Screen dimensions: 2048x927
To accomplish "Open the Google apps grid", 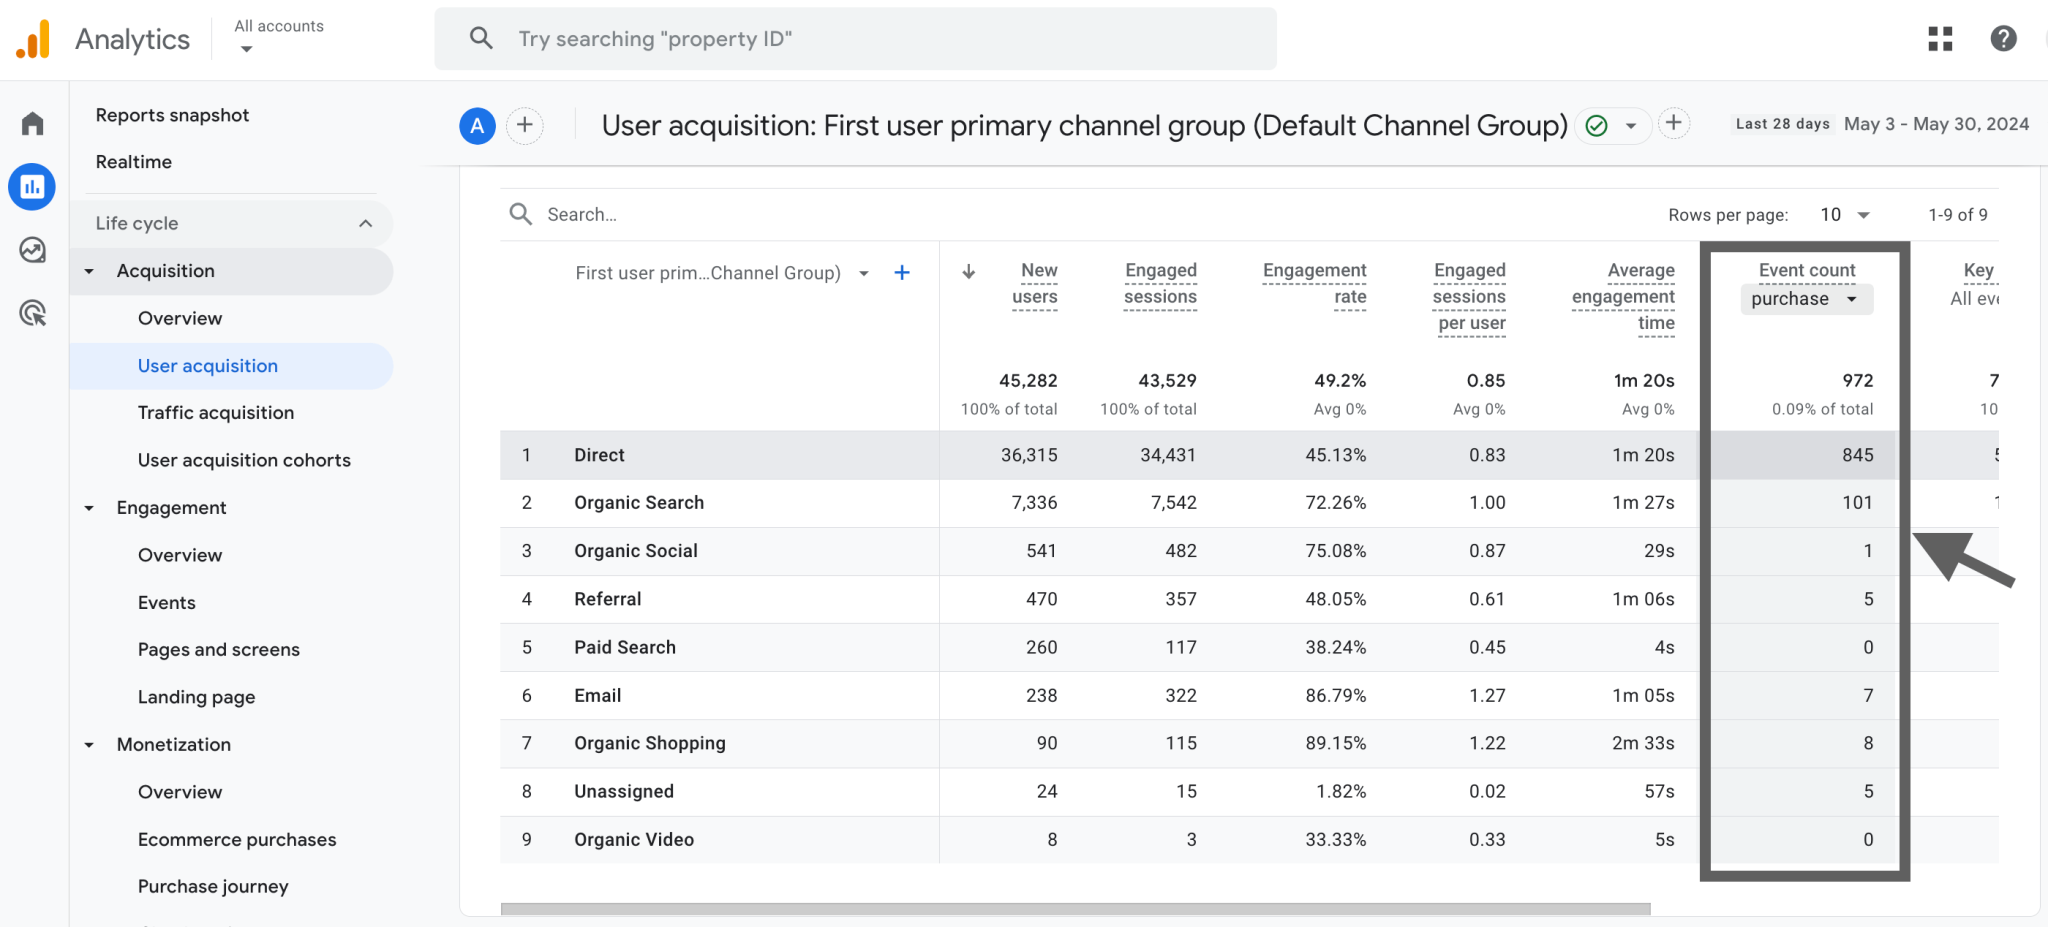I will (1939, 38).
